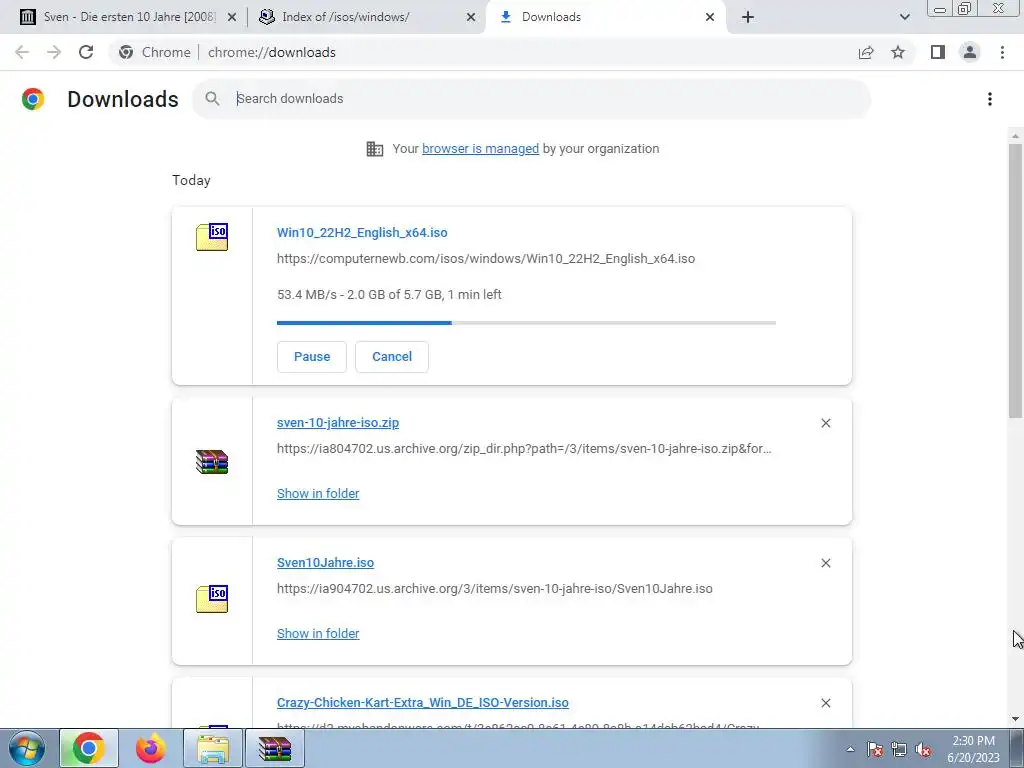Click the taskbar clock showing 2:30 PM
Image resolution: width=1024 pixels, height=768 pixels.
pyautogui.click(x=973, y=749)
